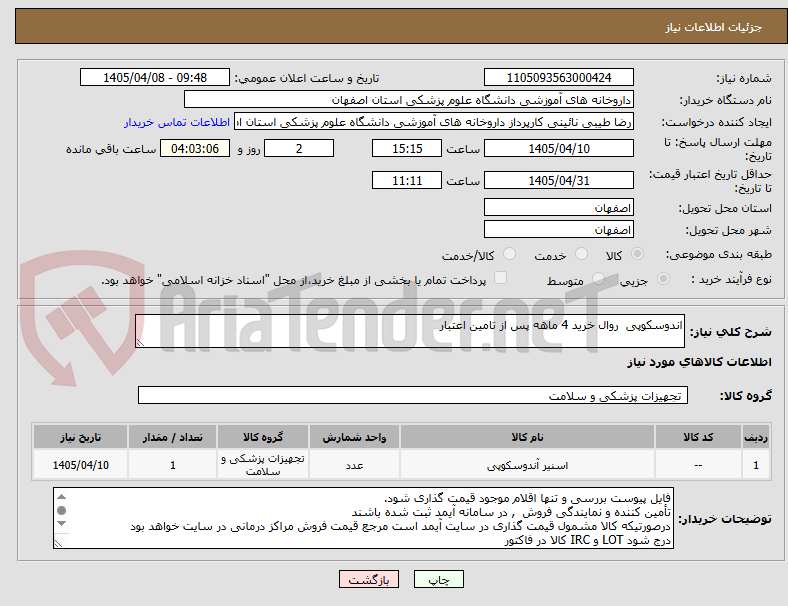Click the validity time 11:11 field
788x606 pixels.
pyautogui.click(x=407, y=180)
